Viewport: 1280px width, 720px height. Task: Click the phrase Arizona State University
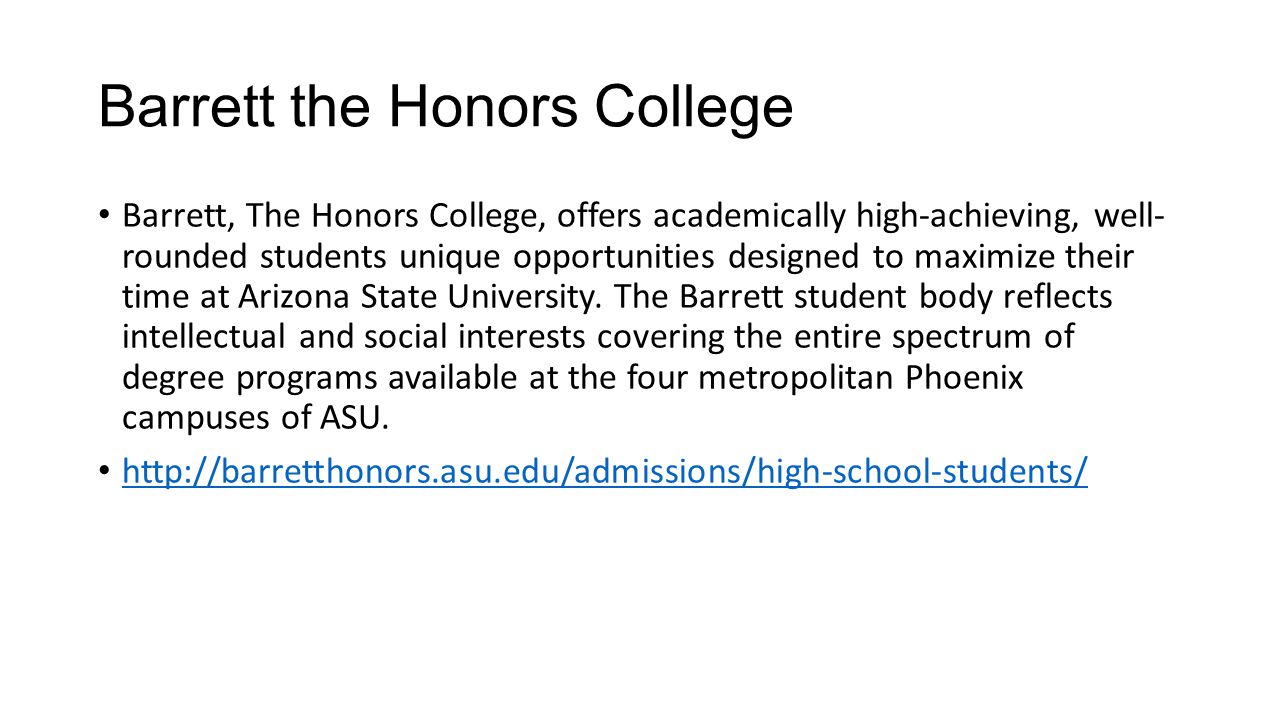point(422,297)
